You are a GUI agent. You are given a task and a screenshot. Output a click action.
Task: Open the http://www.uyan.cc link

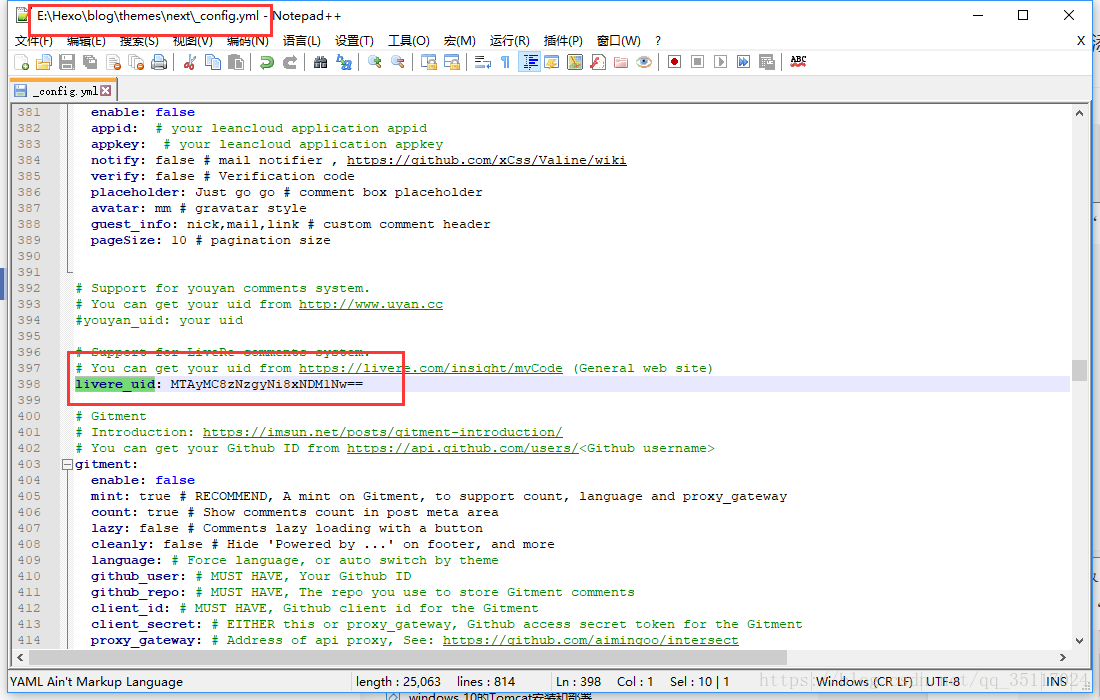pos(370,304)
